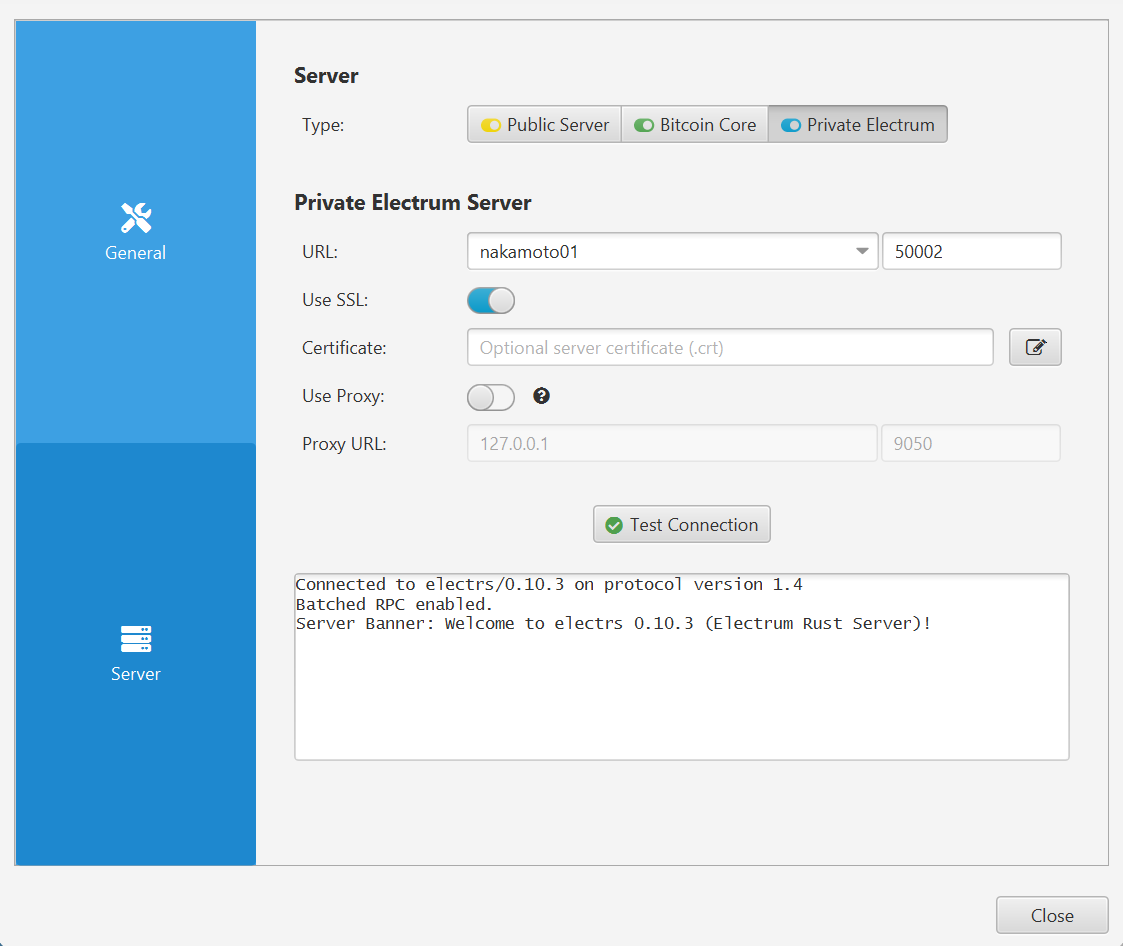This screenshot has height=946, width=1123.
Task: Expand the URL host dropdown arrow
Action: [x=862, y=252]
